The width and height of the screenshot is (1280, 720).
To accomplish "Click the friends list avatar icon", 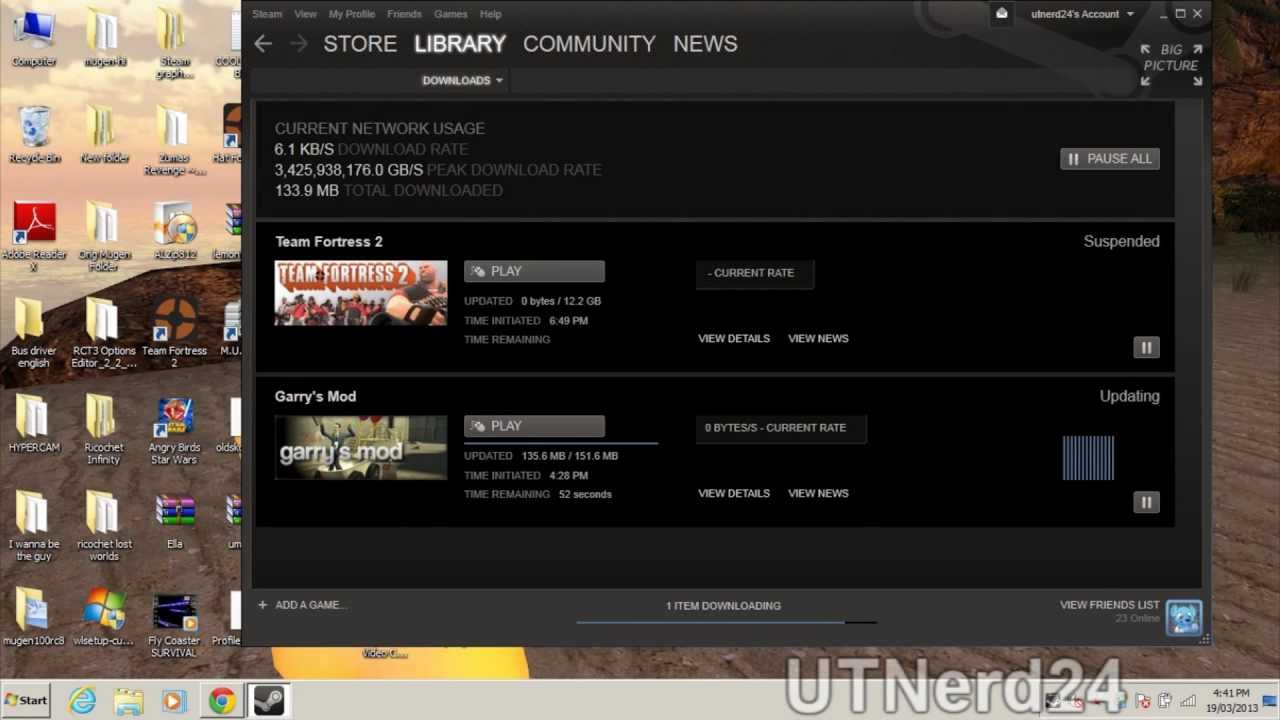I will 1184,617.
